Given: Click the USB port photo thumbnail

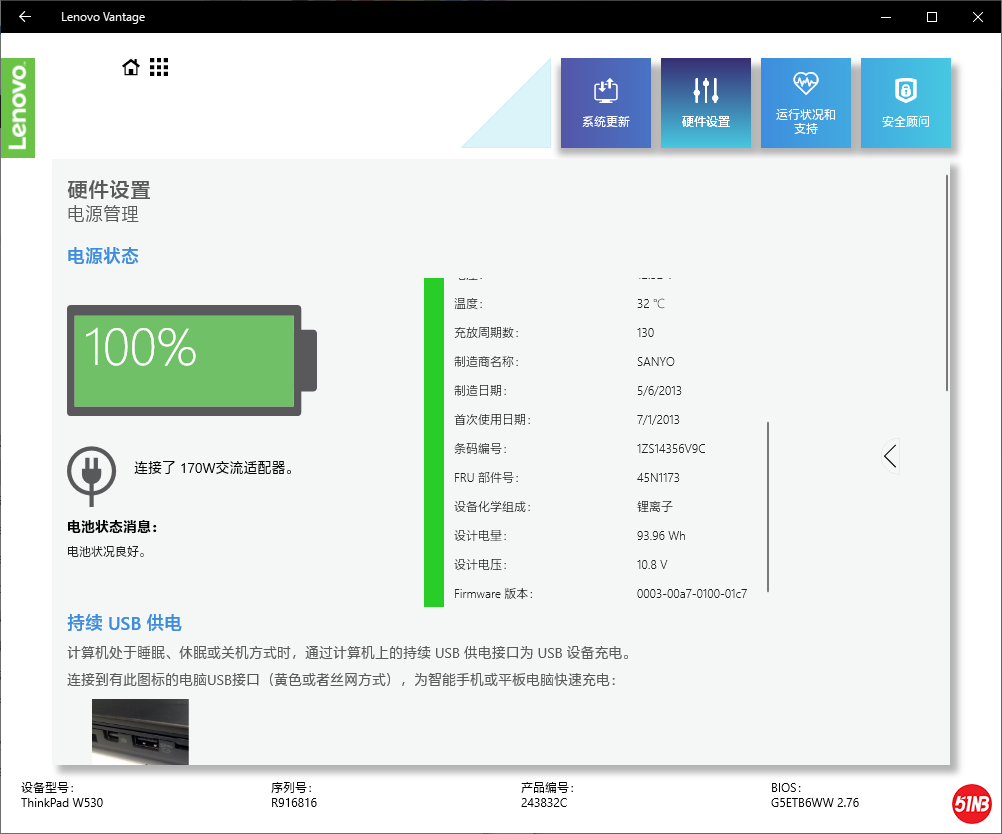Looking at the screenshot, I should click(140, 732).
